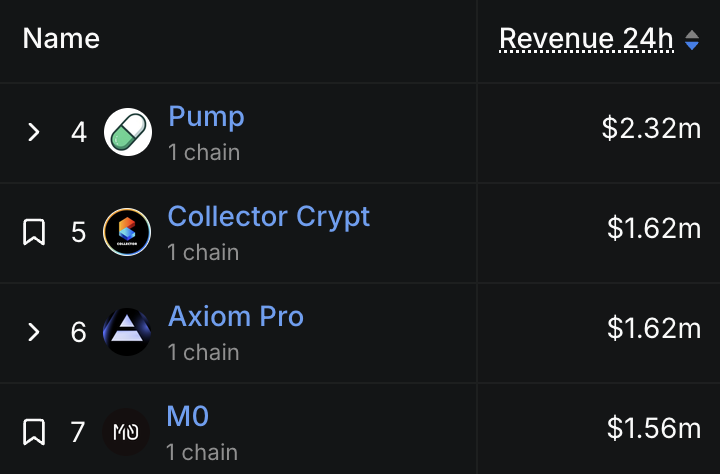Open the Collector Crypt protocol link
This screenshot has width=720, height=474.
tap(269, 216)
